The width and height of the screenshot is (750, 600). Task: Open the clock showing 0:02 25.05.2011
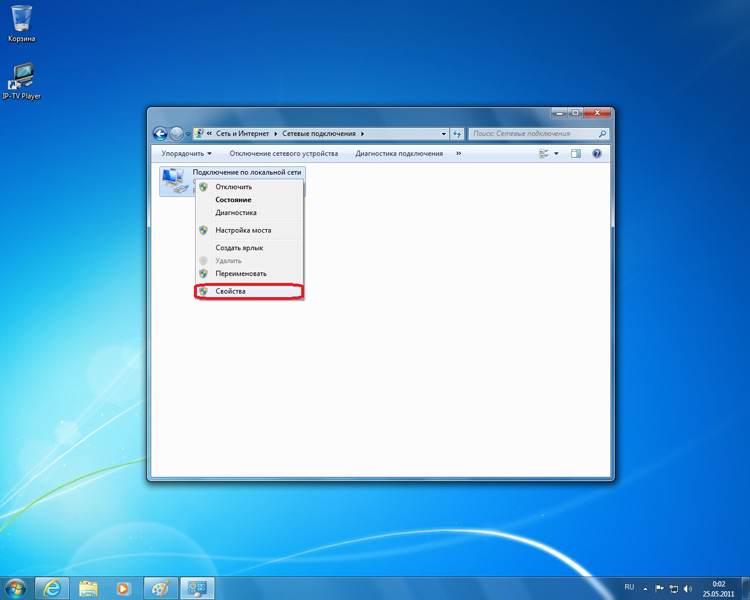[718, 589]
